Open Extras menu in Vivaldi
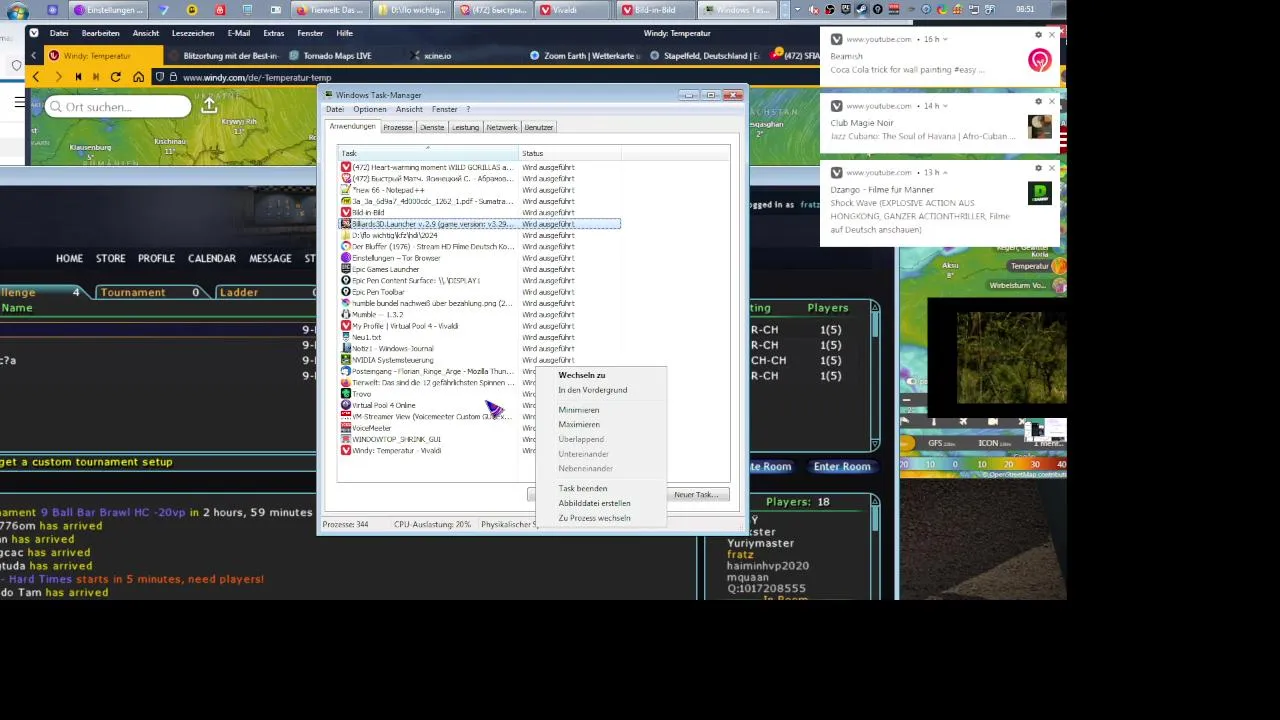 (x=273, y=33)
